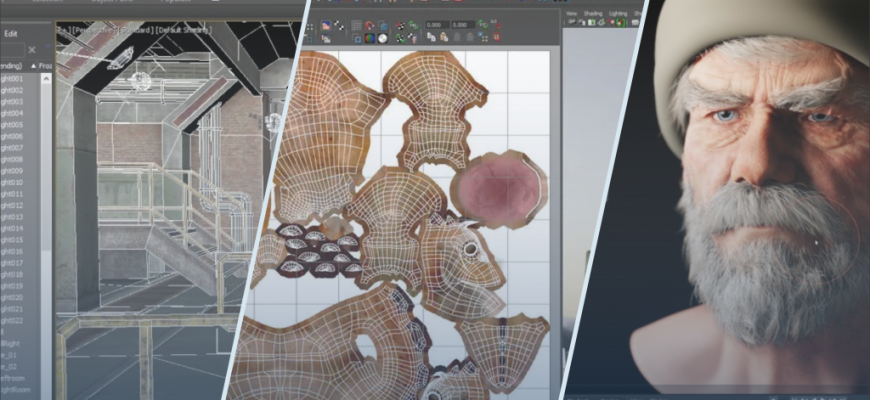Toggle the checkered tile icon before the green icons
Image resolution: width=870 pixels, height=400 pixels.
coord(400,25)
